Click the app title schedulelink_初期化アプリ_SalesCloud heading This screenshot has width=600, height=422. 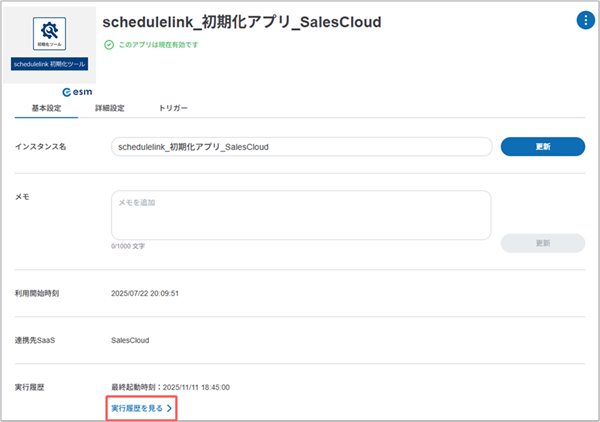[242, 22]
